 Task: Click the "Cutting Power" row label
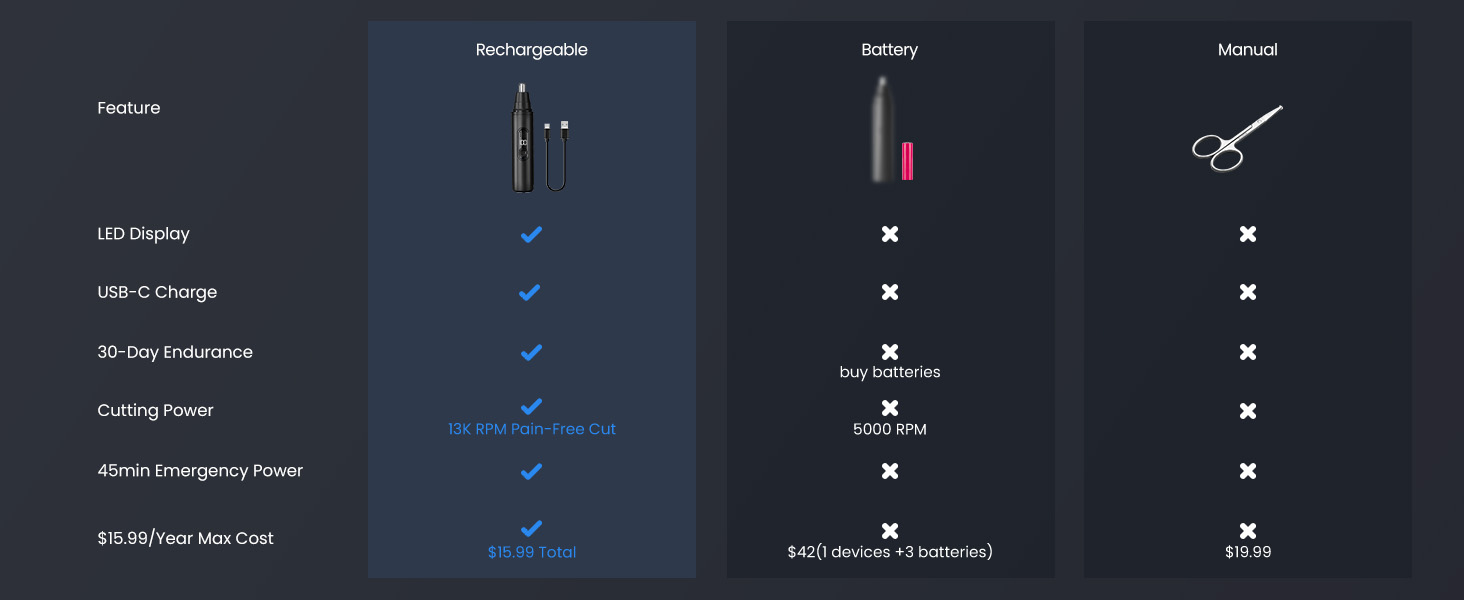tap(155, 410)
